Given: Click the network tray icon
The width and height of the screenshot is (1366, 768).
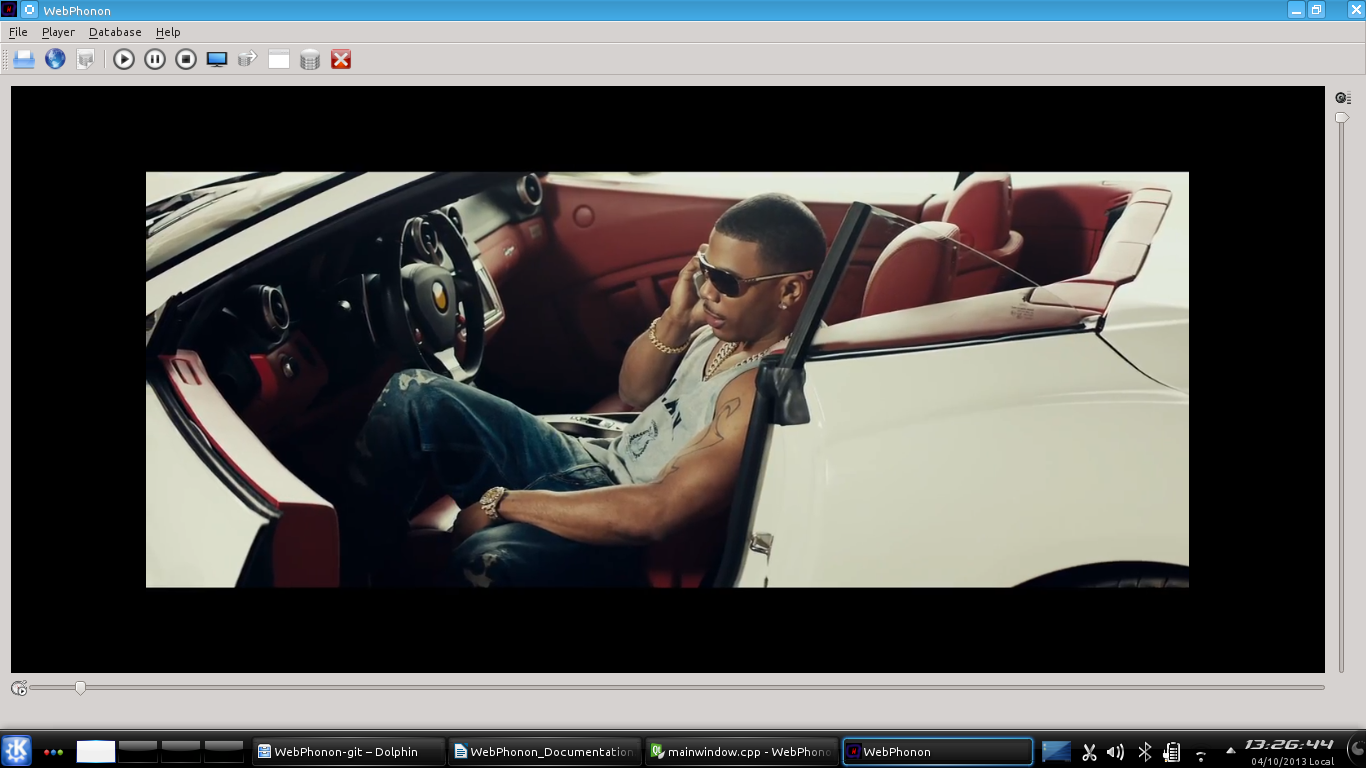Looking at the screenshot, I should point(1201,755).
